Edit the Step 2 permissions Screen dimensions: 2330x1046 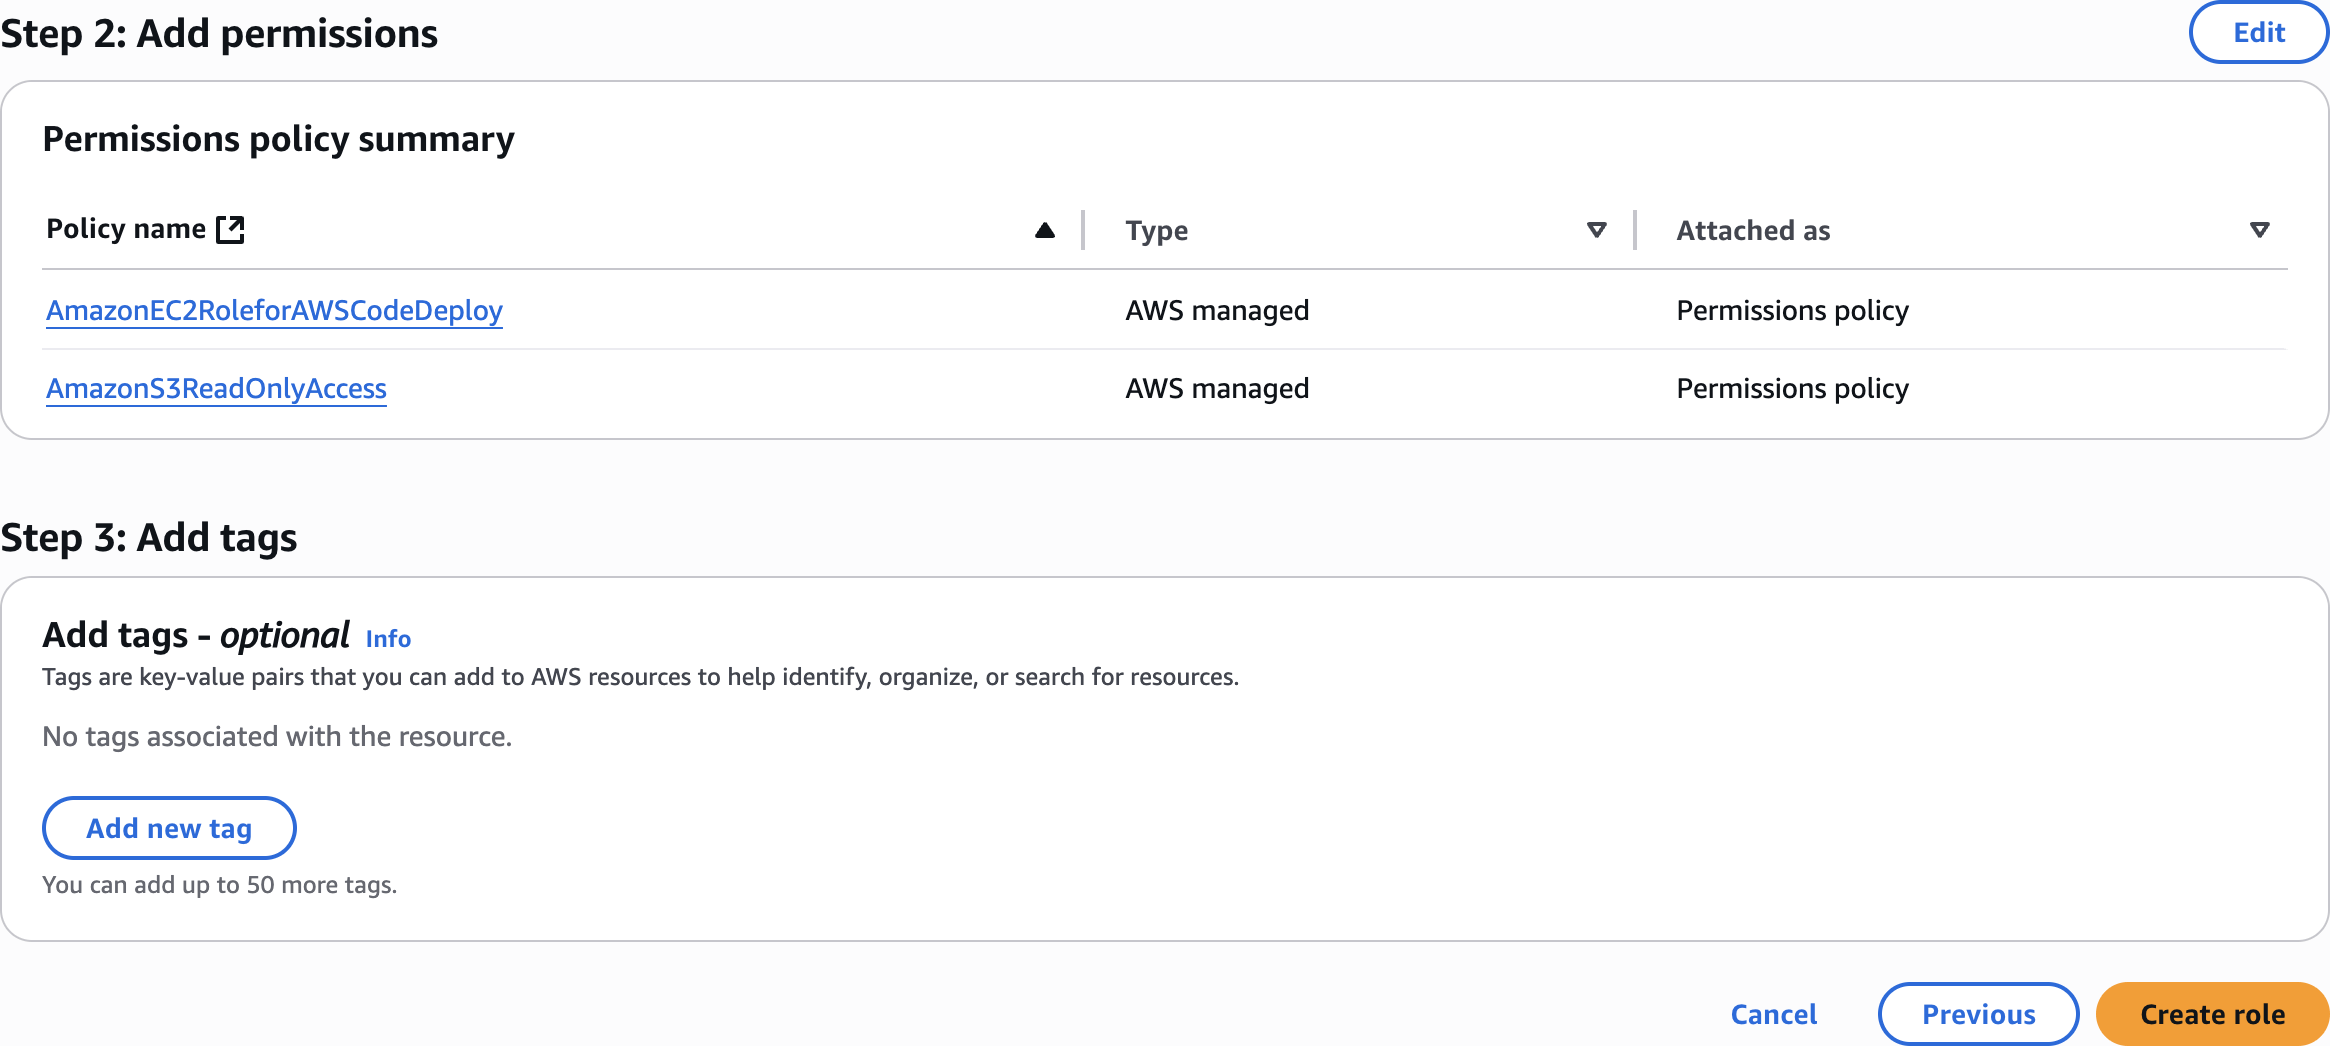(x=2258, y=33)
